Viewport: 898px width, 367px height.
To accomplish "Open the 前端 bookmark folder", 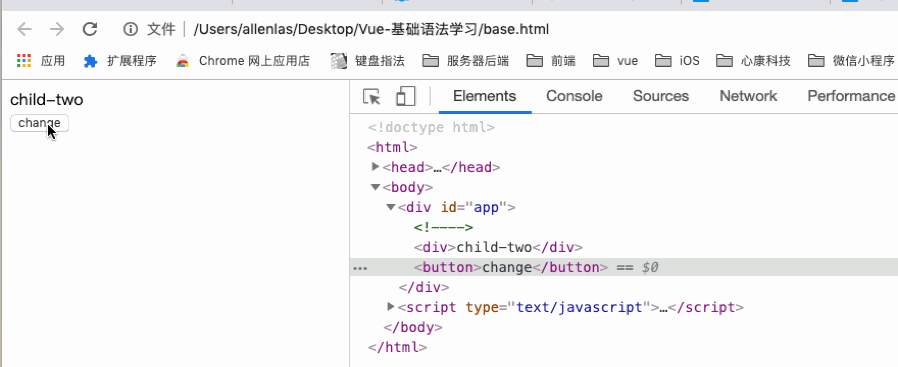I will [x=551, y=61].
